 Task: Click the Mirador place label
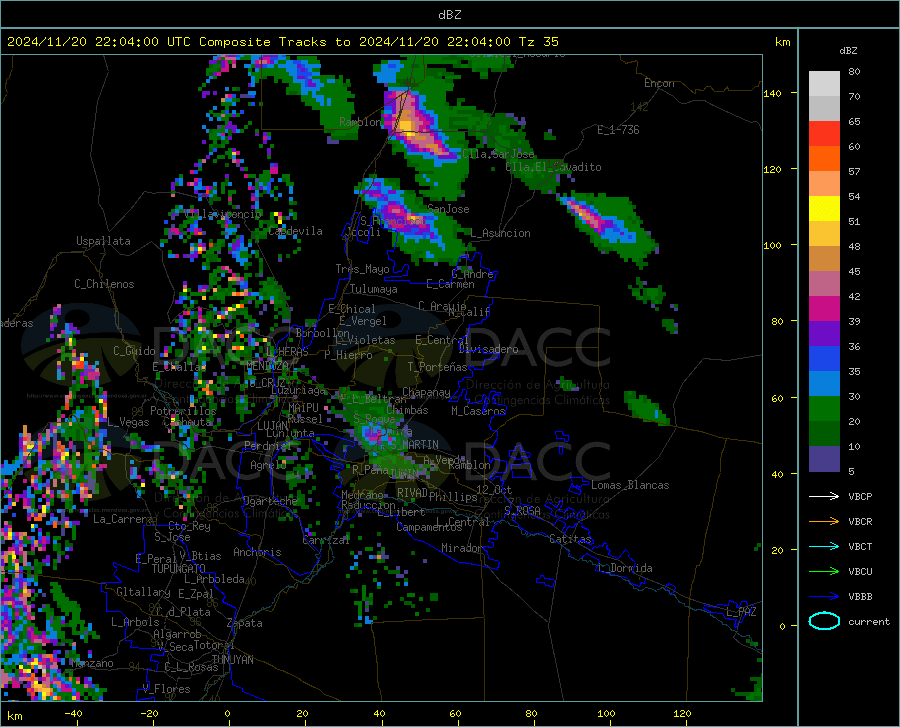462,549
